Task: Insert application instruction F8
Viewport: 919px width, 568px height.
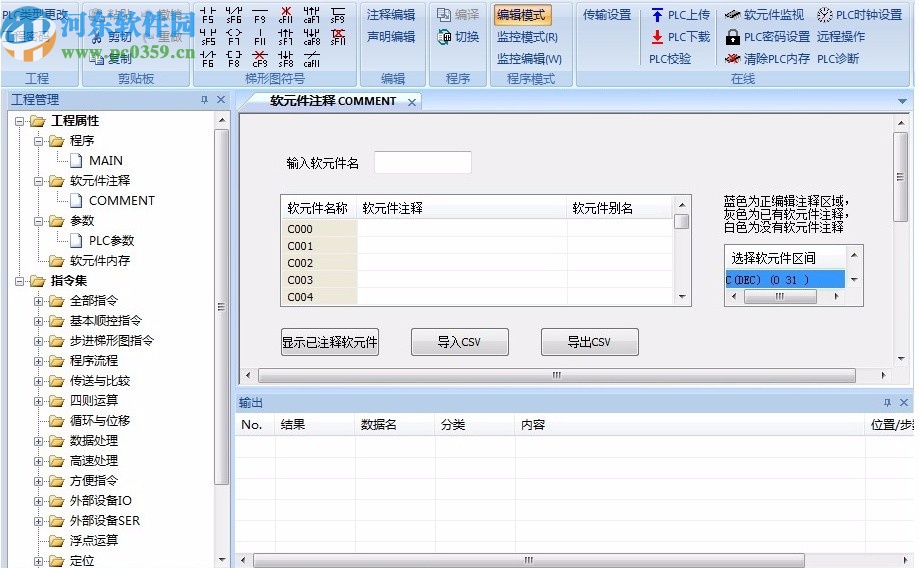Action: (x=234, y=59)
